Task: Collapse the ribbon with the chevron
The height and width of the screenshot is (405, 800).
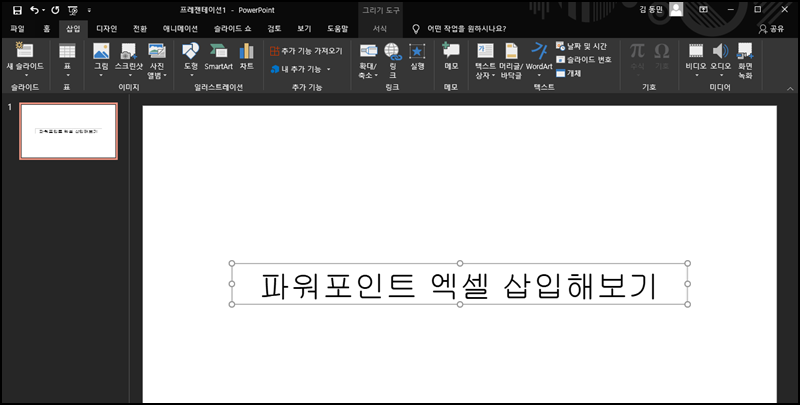Action: [790, 89]
